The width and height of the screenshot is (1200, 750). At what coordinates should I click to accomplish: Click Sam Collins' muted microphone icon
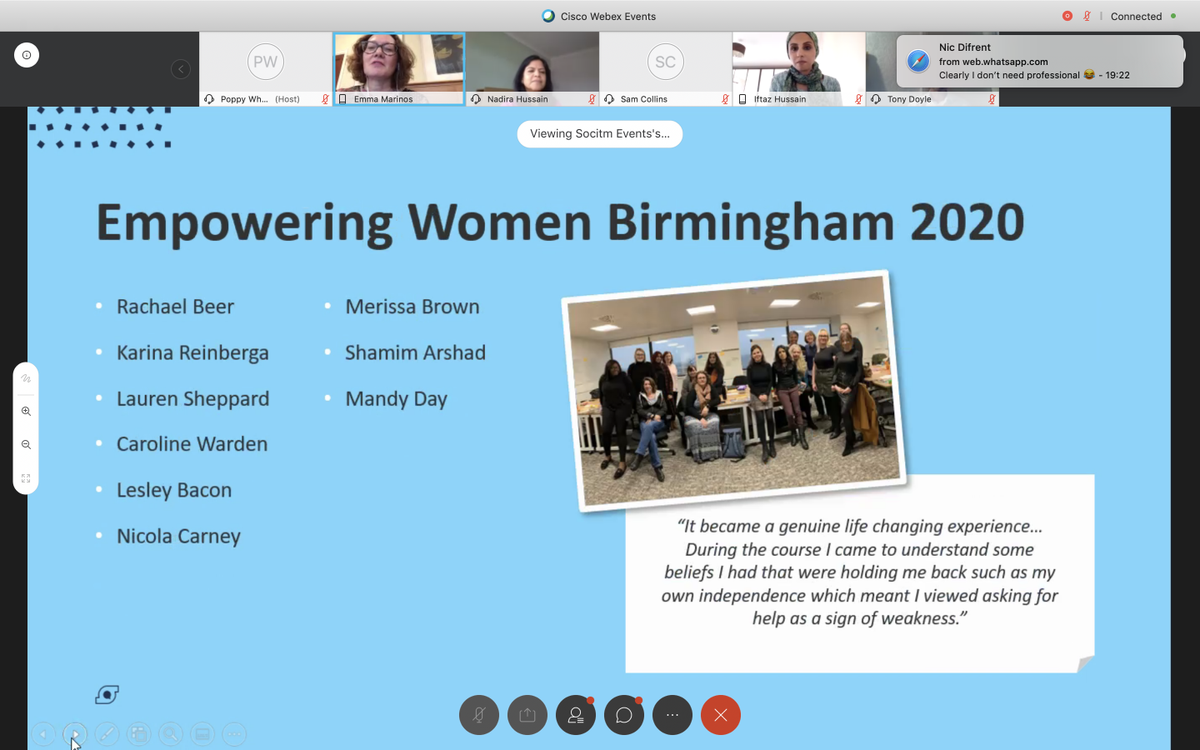725,100
